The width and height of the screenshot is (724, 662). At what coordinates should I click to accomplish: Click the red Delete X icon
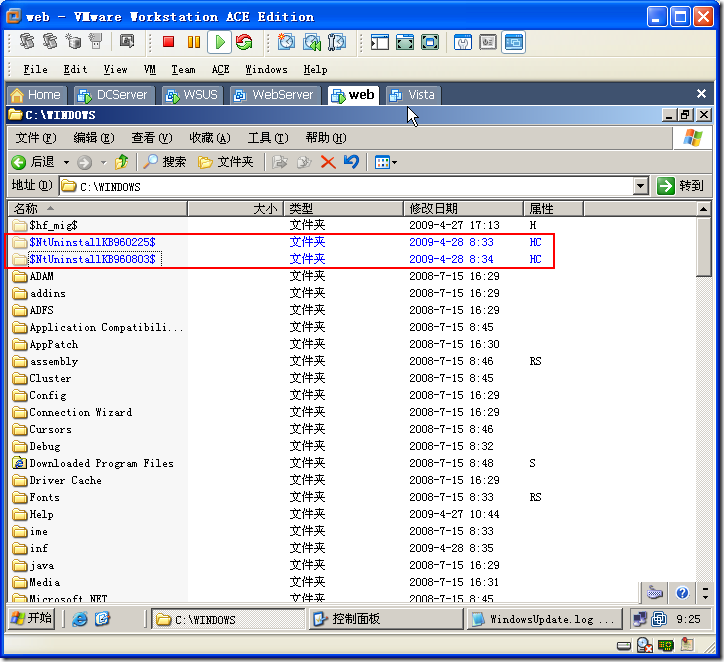point(328,162)
